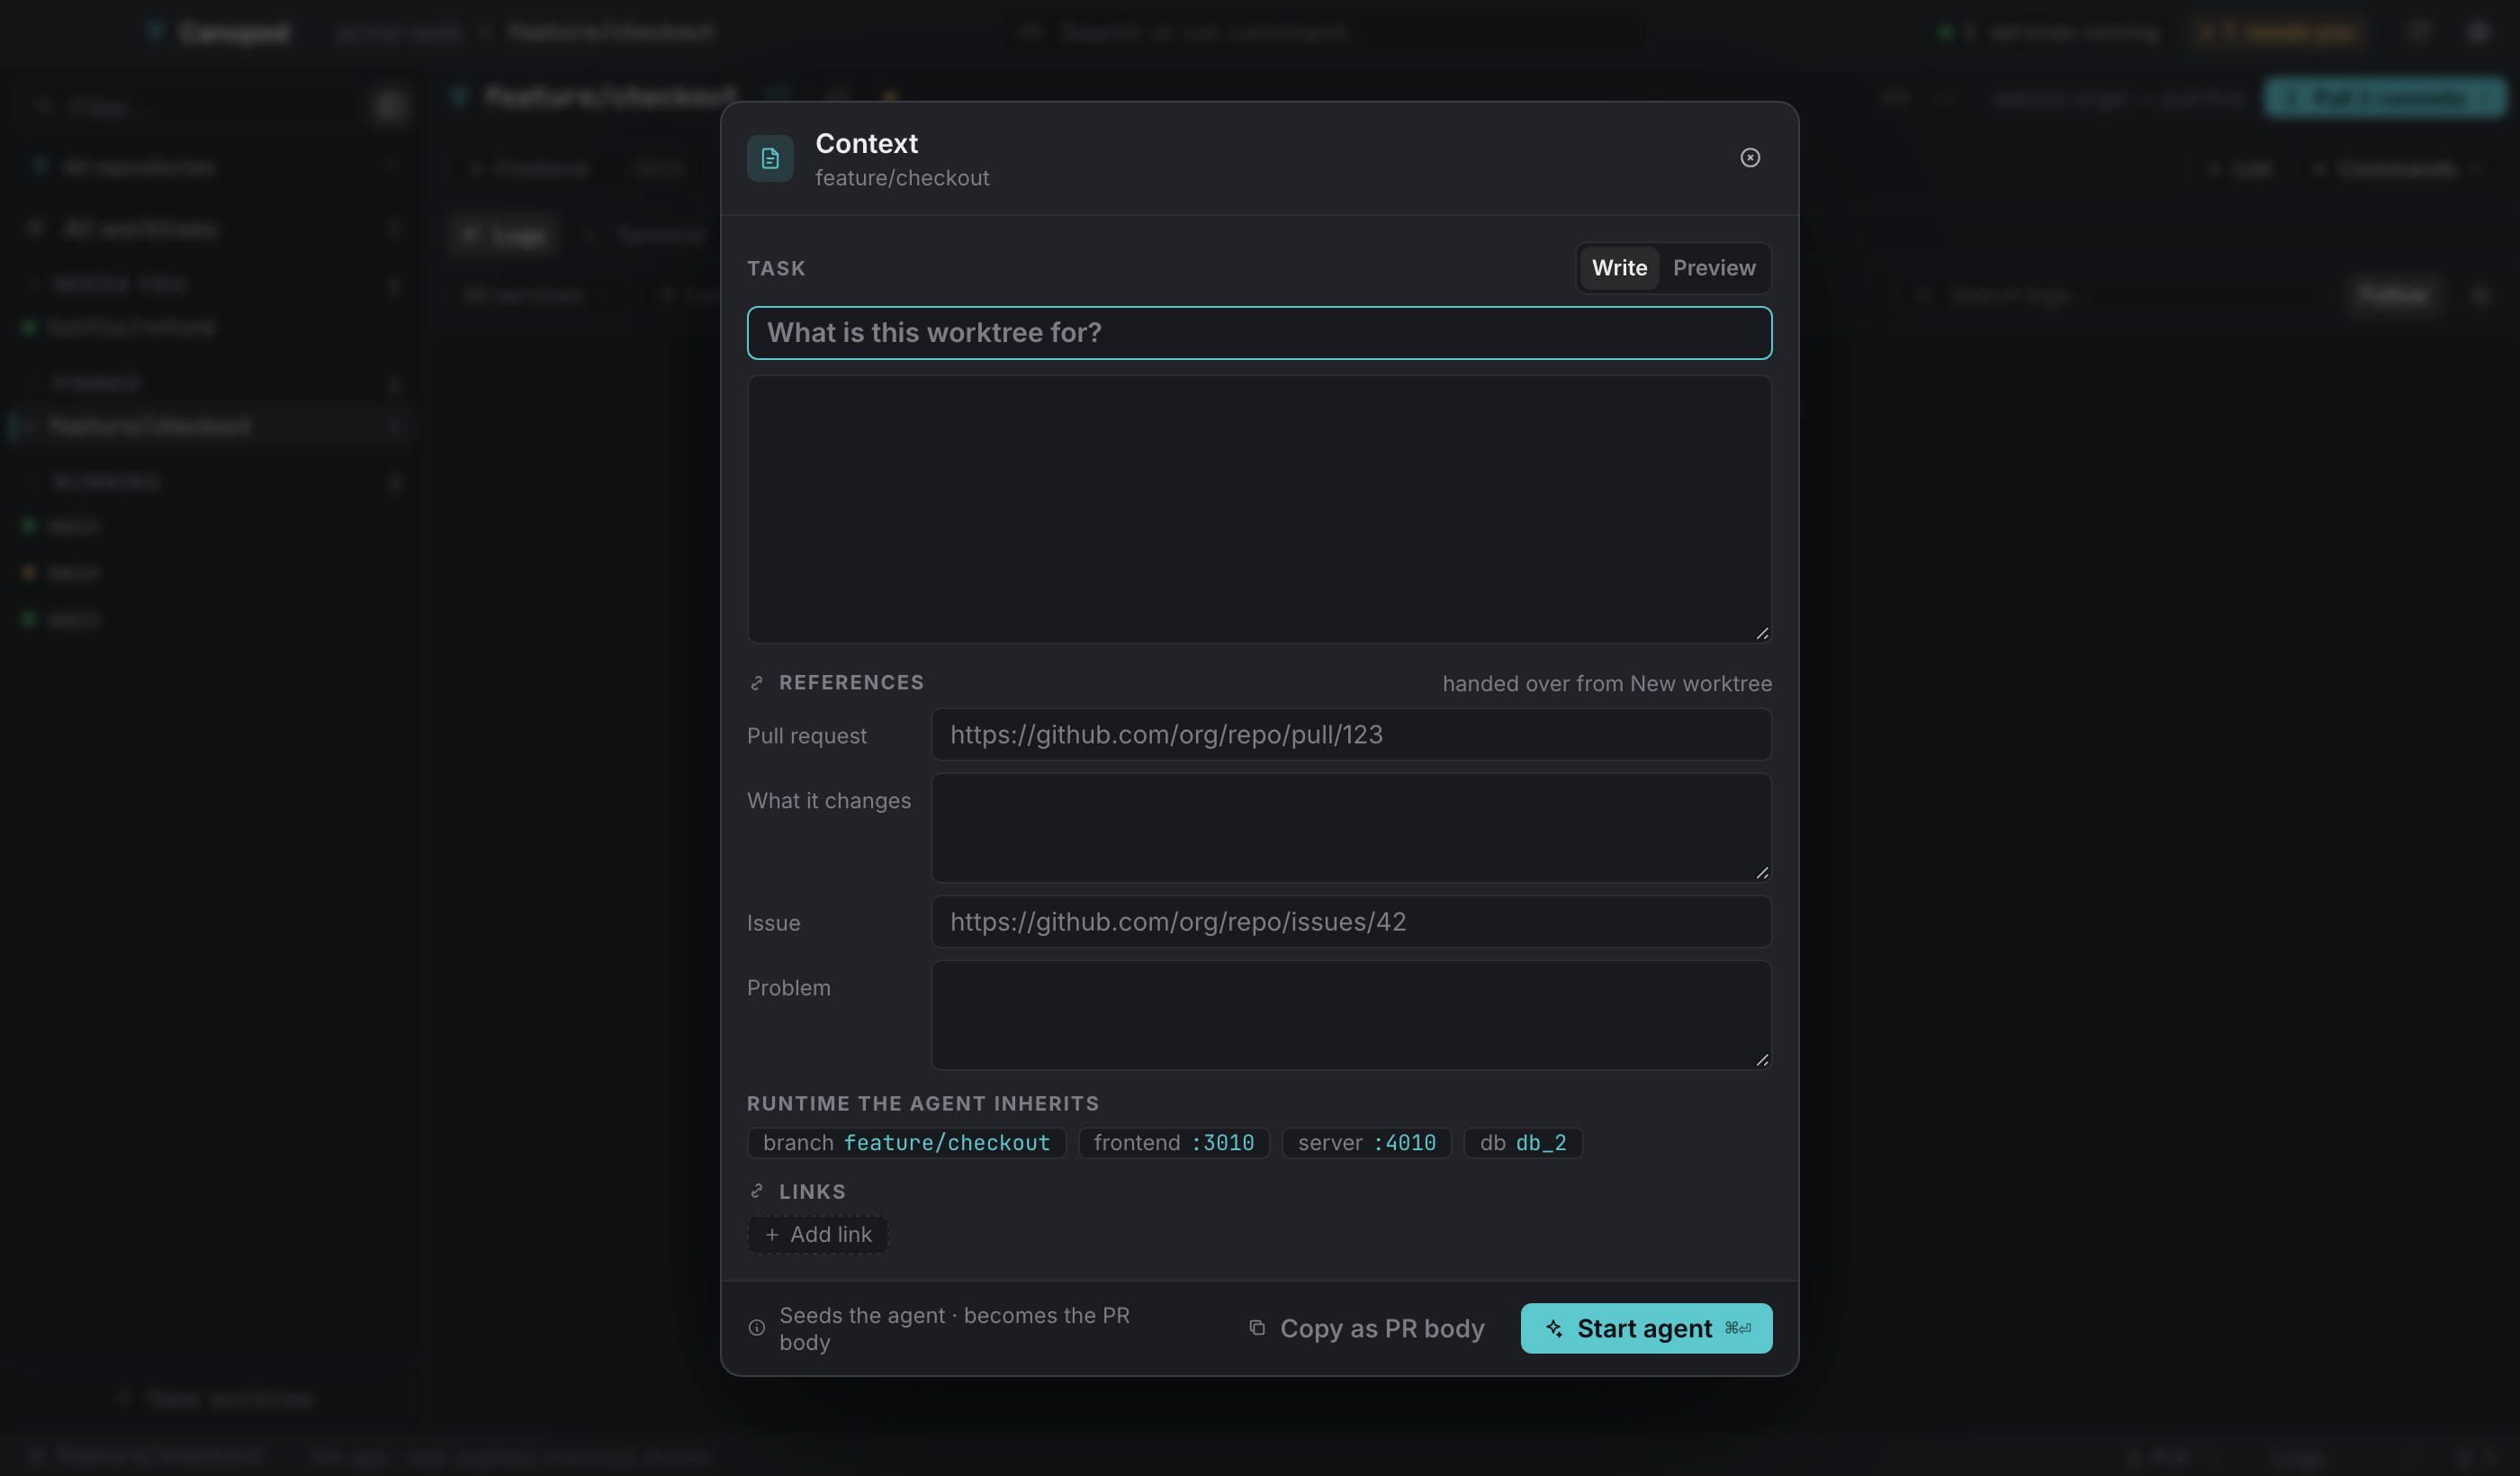Switch to the Write tab
Viewport: 2520px width, 1476px height.
pos(1619,268)
